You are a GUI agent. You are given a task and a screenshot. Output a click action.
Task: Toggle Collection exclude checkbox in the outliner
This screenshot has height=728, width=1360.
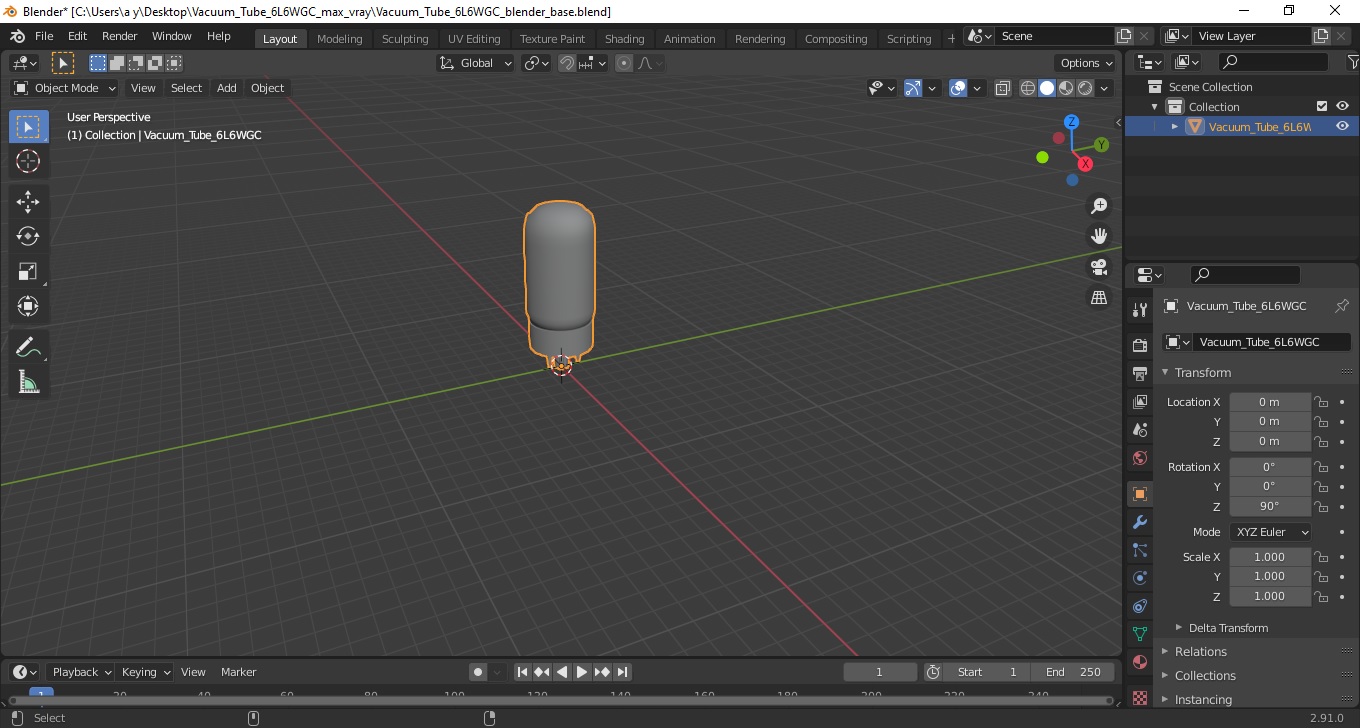click(1322, 106)
